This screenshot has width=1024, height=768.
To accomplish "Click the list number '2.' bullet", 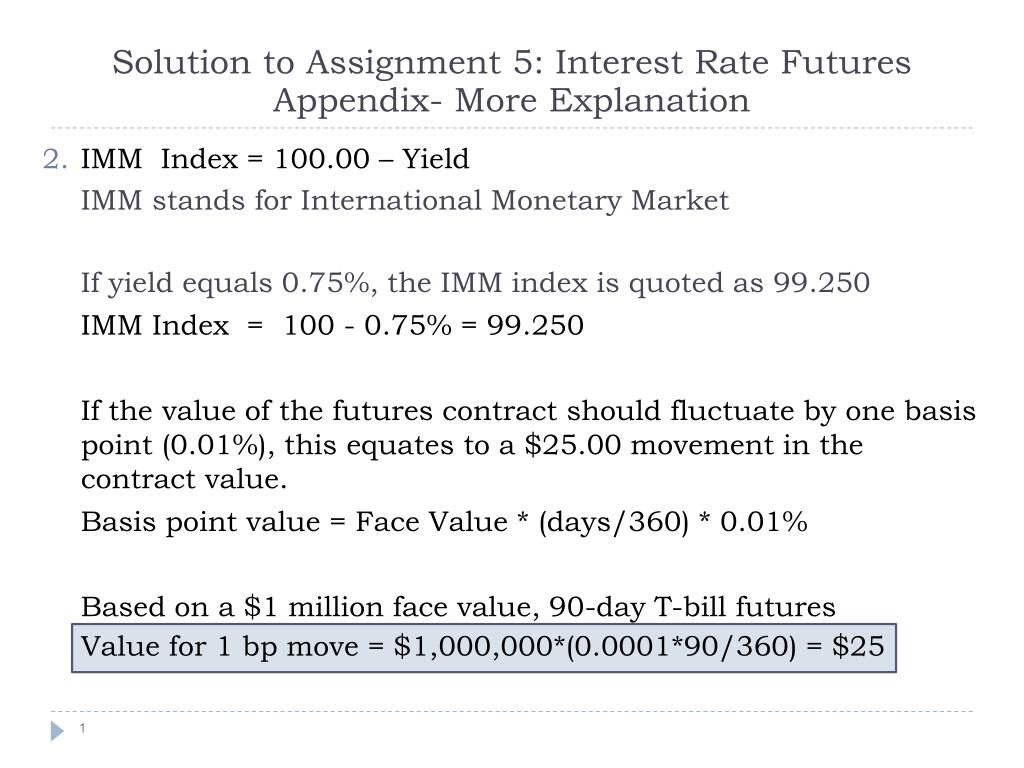I will click(56, 159).
